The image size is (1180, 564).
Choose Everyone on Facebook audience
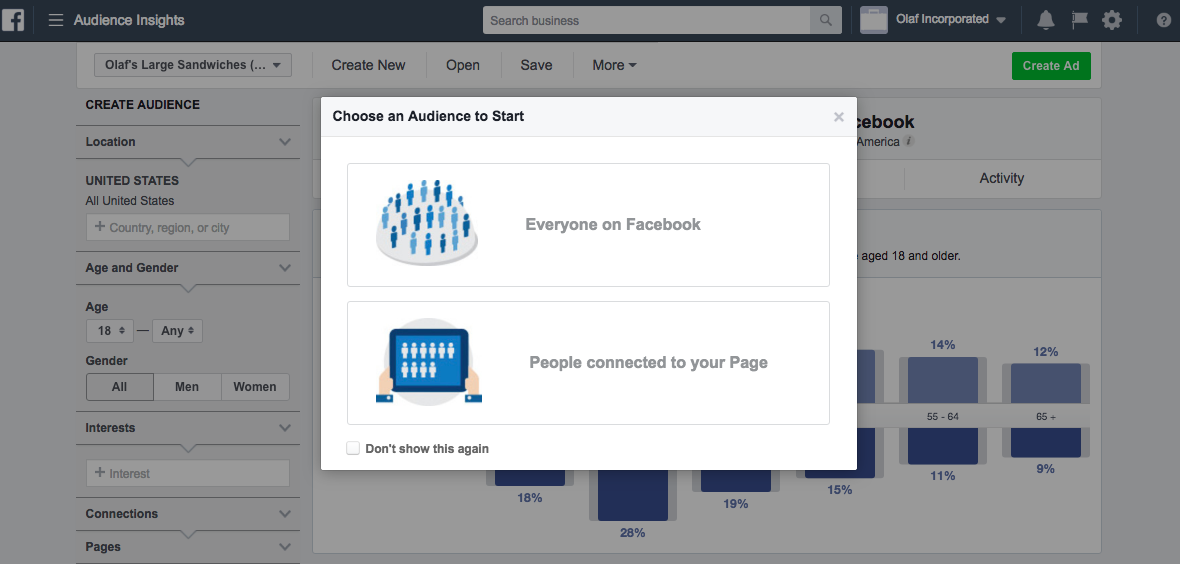tap(588, 225)
